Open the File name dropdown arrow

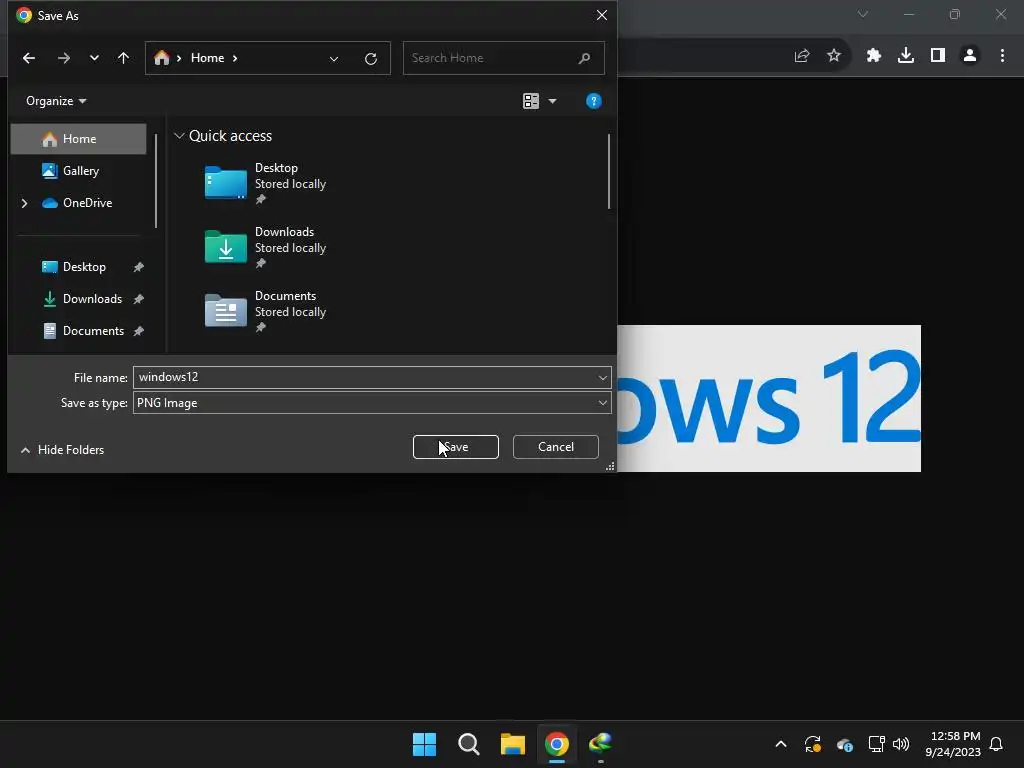pyautogui.click(x=603, y=377)
